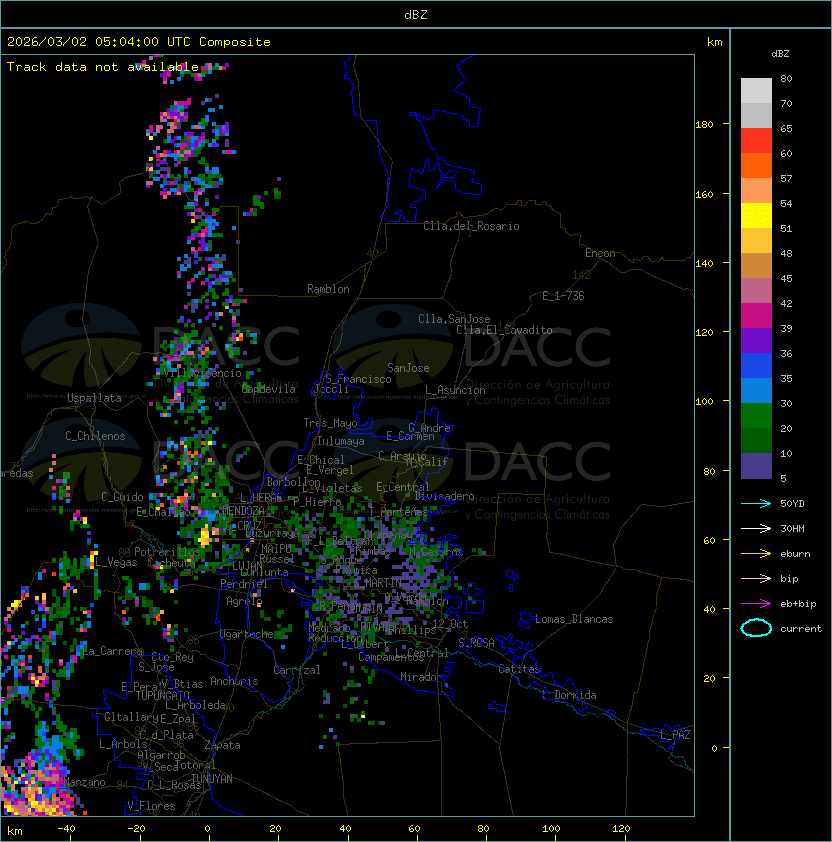Click the 'Track data not available' message
The image size is (832, 842).
click(103, 67)
